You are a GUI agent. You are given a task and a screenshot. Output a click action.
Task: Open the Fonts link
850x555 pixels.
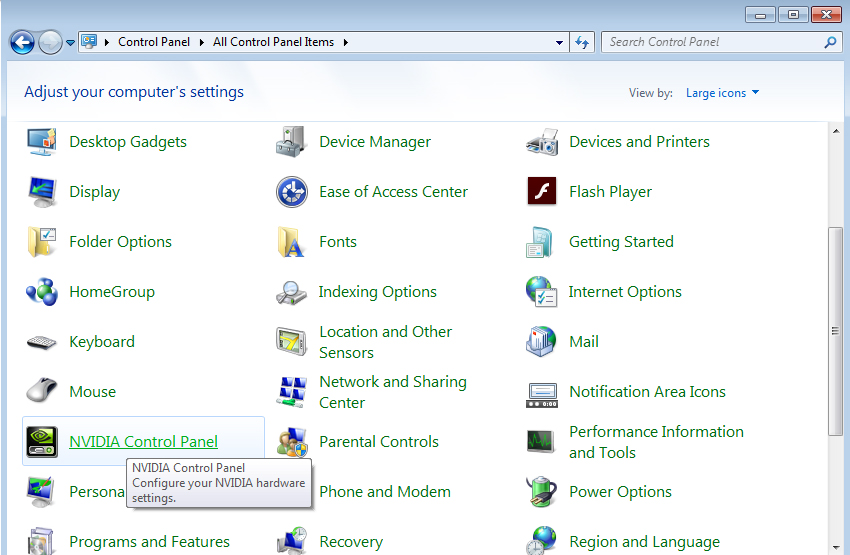(338, 242)
